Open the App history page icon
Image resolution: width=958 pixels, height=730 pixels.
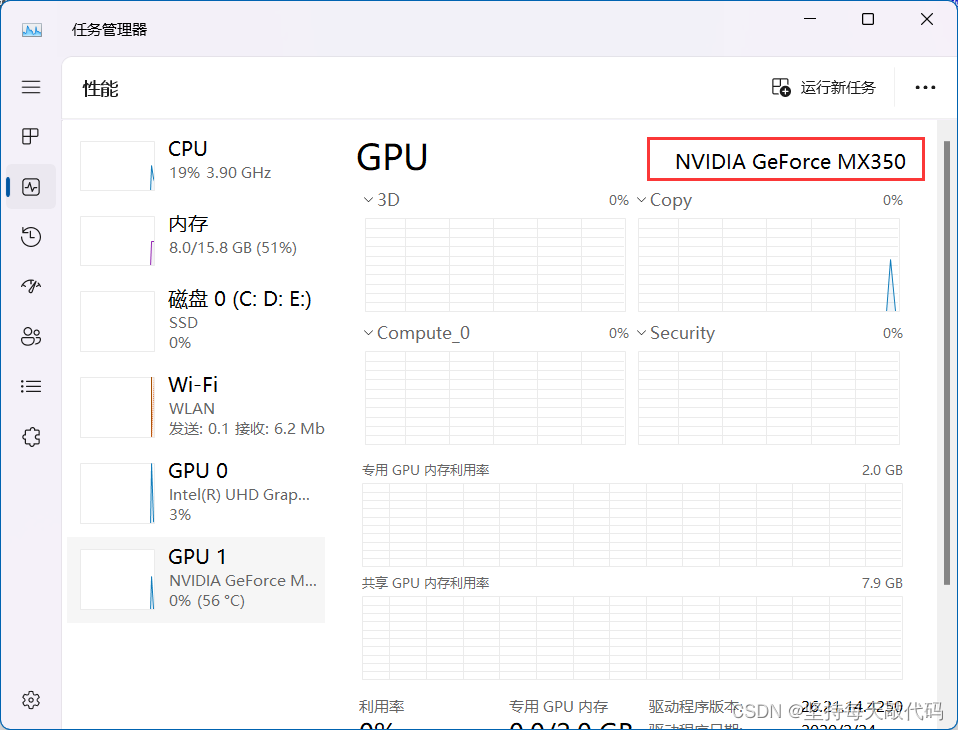coord(31,236)
